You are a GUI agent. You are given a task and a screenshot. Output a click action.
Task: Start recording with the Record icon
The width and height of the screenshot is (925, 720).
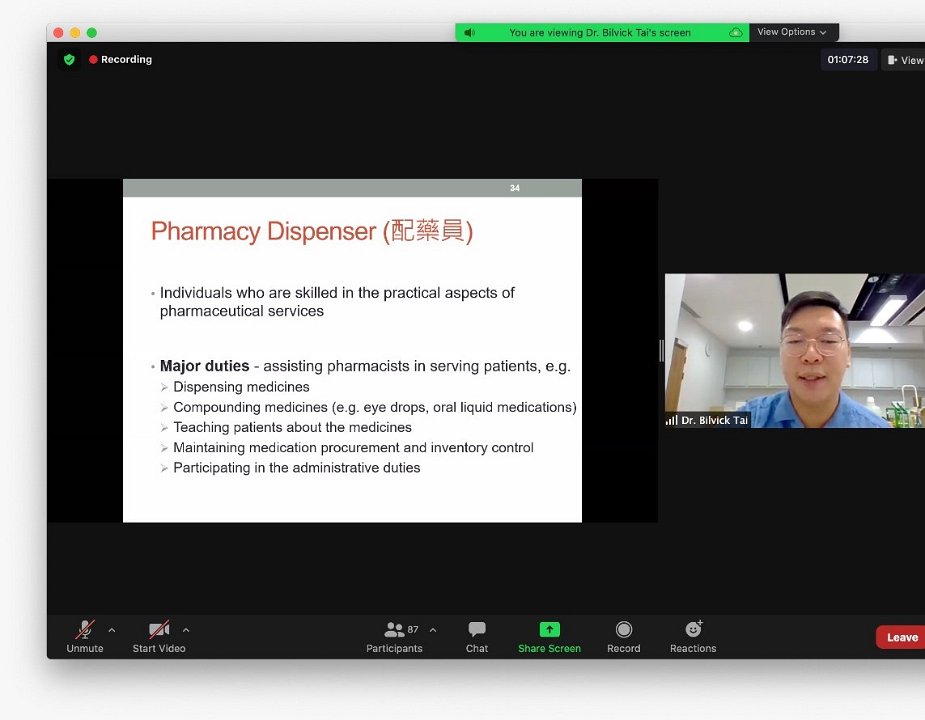pos(624,630)
